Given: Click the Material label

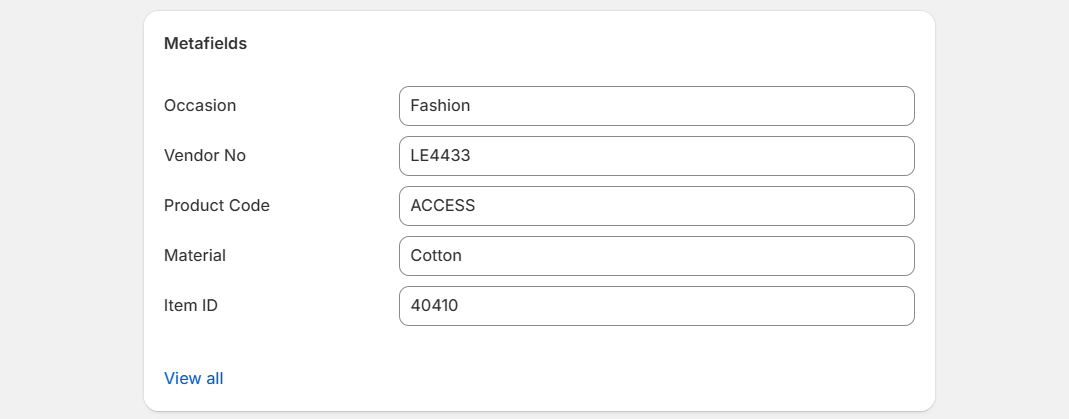Looking at the screenshot, I should 195,255.
